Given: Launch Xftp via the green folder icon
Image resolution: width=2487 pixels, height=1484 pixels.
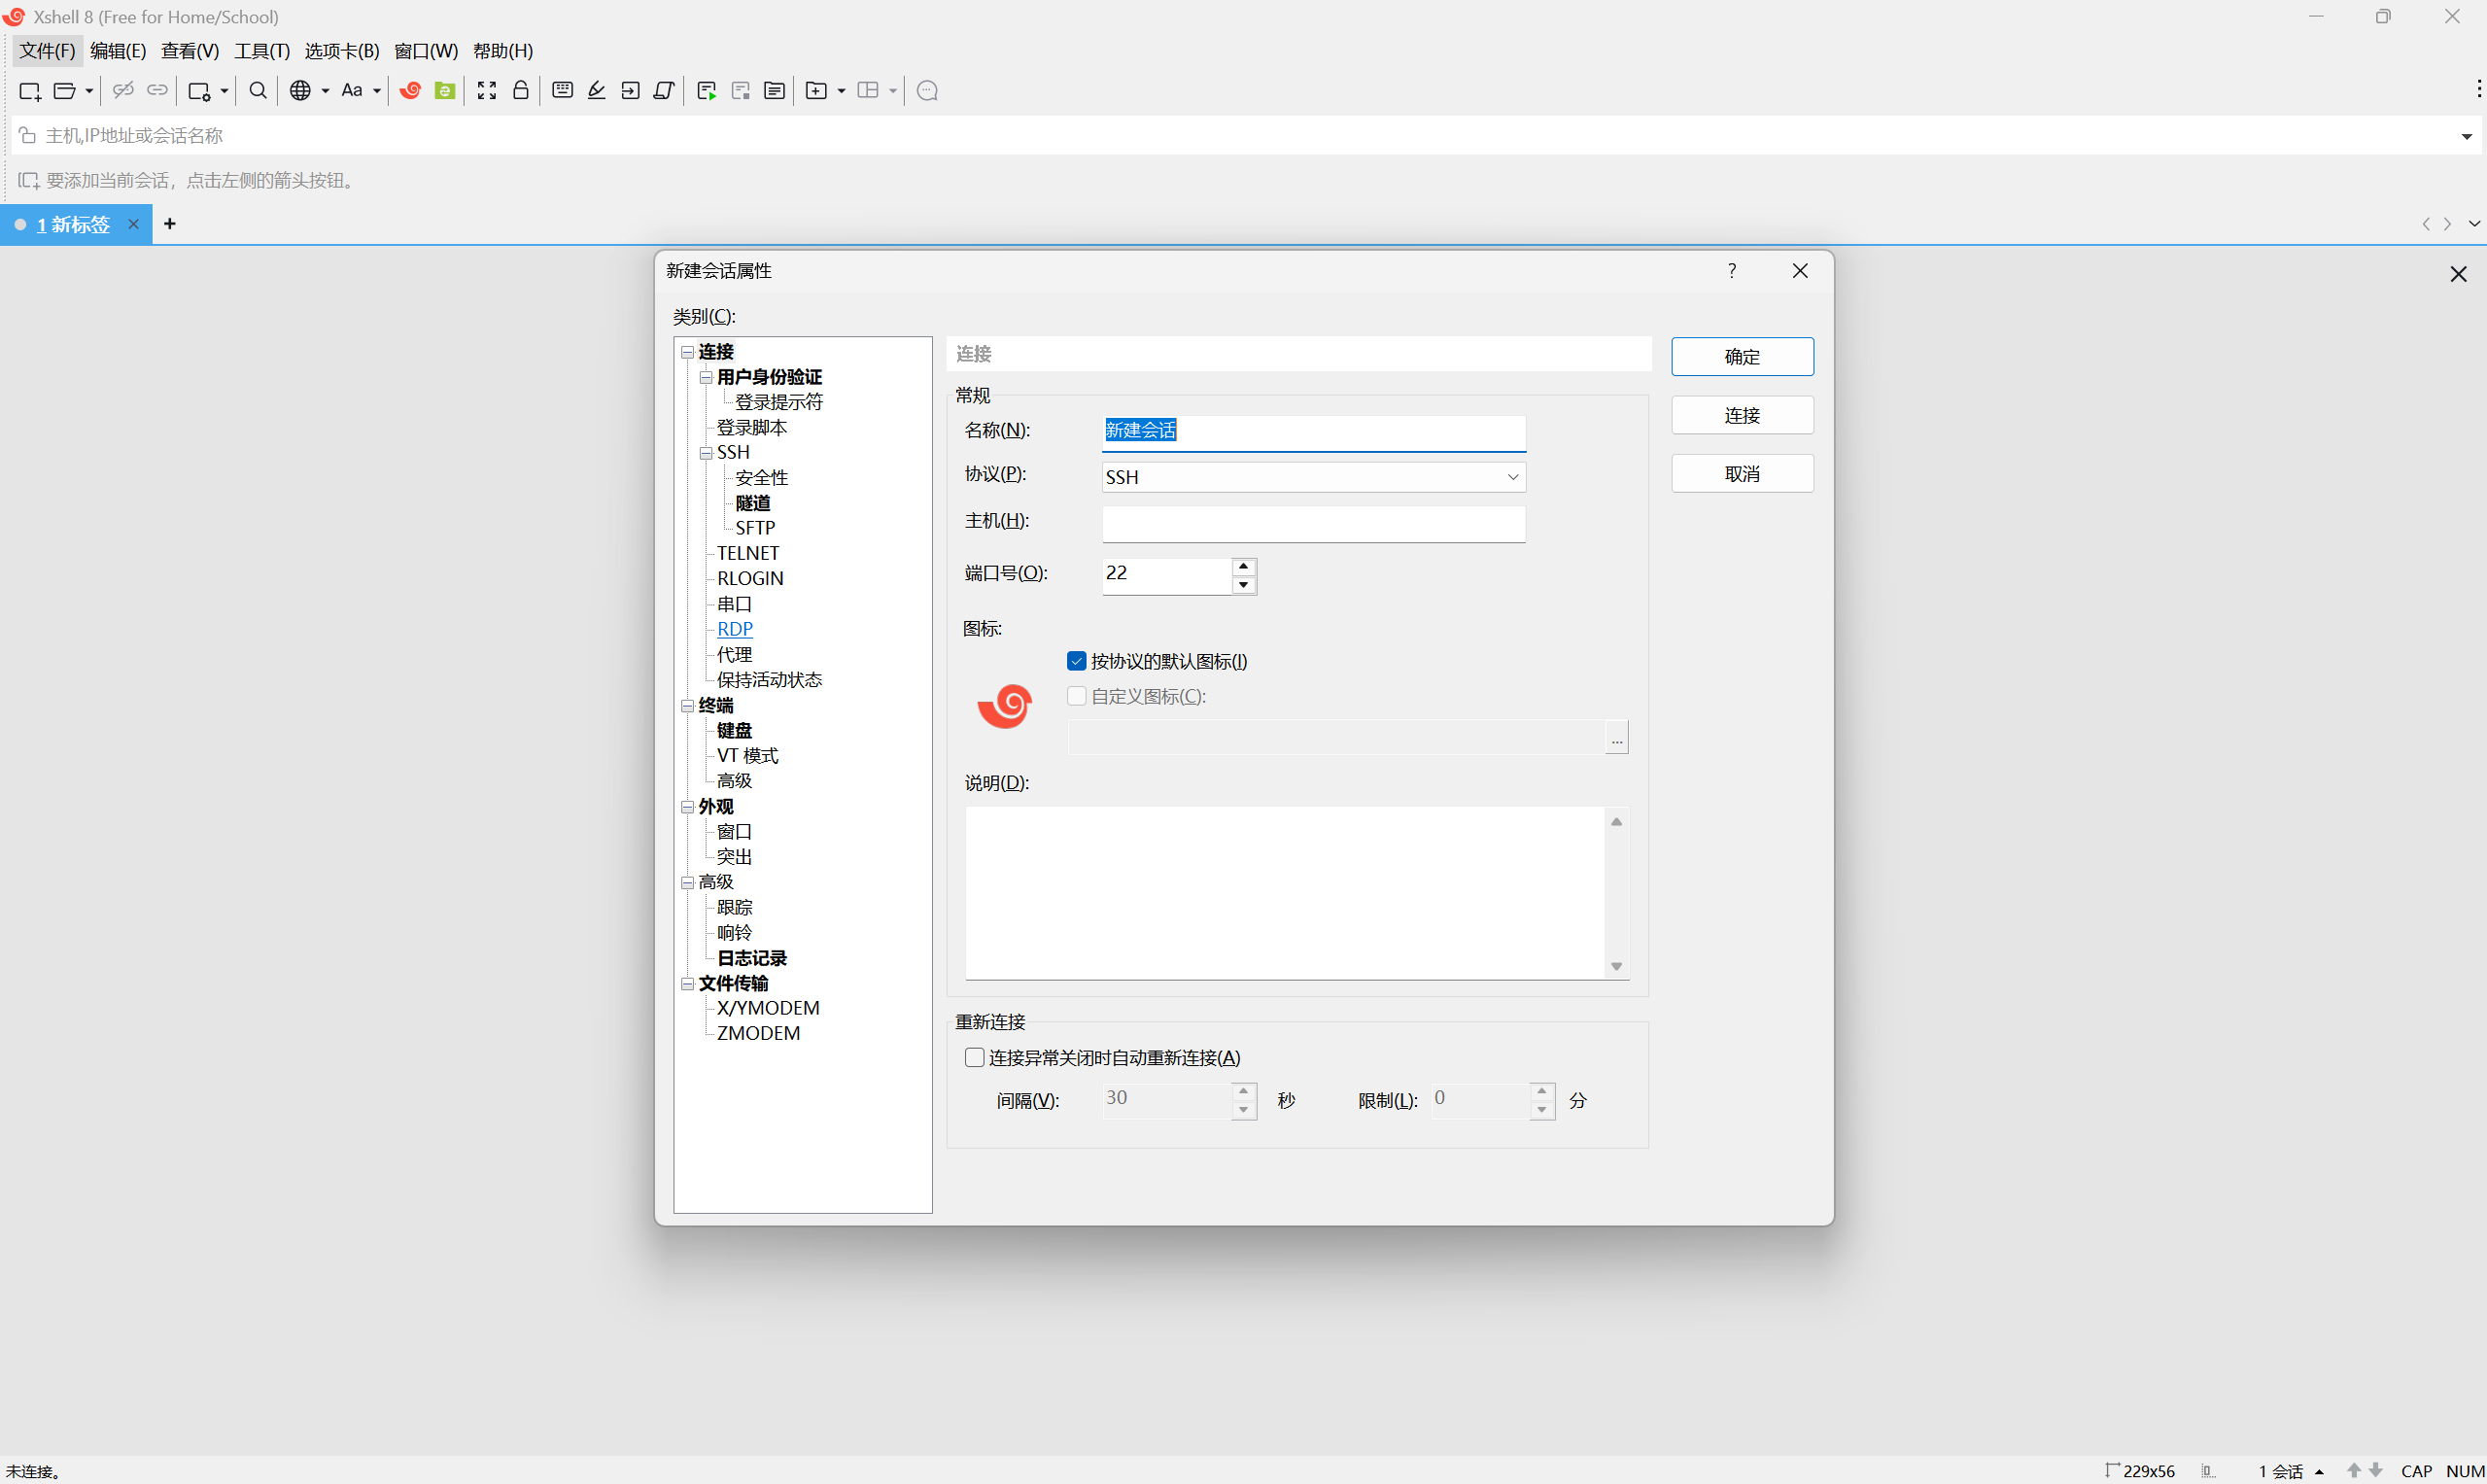Looking at the screenshot, I should click(x=445, y=91).
